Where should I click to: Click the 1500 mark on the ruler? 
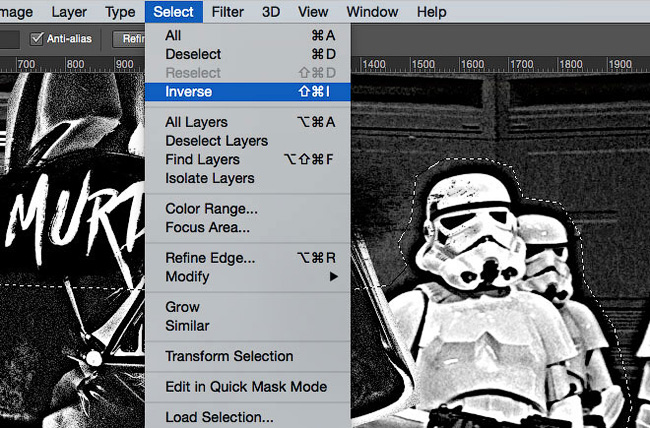423,64
